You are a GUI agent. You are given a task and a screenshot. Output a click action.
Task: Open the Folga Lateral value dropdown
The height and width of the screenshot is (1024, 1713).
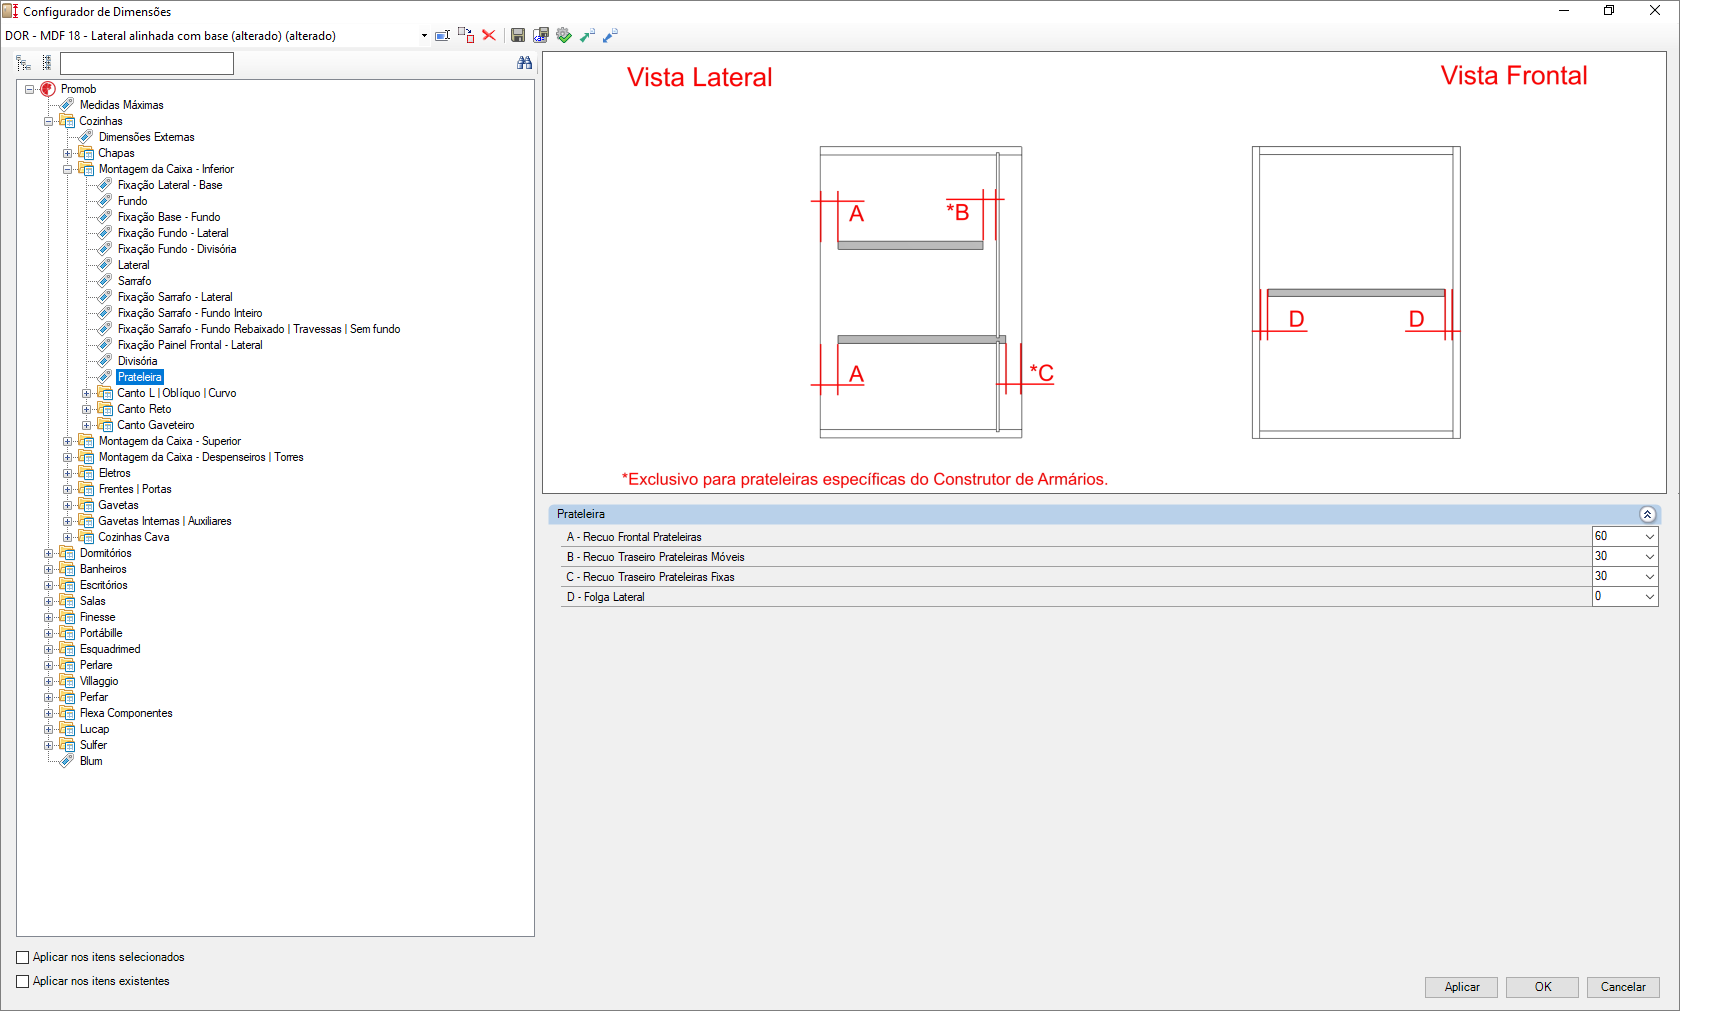pyautogui.click(x=1649, y=597)
